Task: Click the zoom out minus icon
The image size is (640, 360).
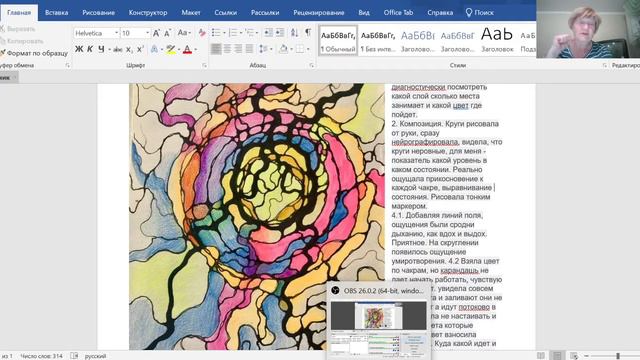Action: [x=587, y=356]
